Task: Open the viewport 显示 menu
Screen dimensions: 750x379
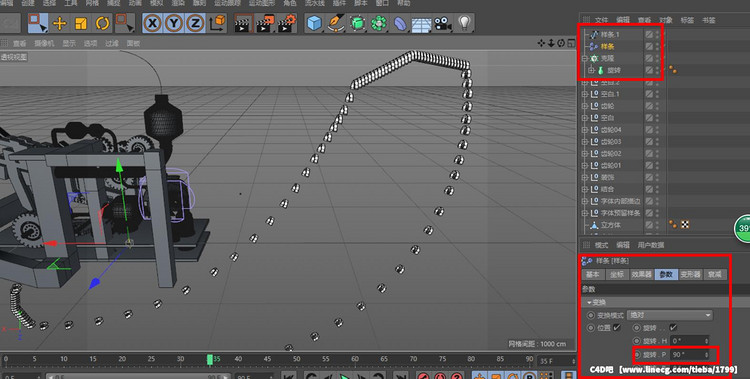Action: 69,43
